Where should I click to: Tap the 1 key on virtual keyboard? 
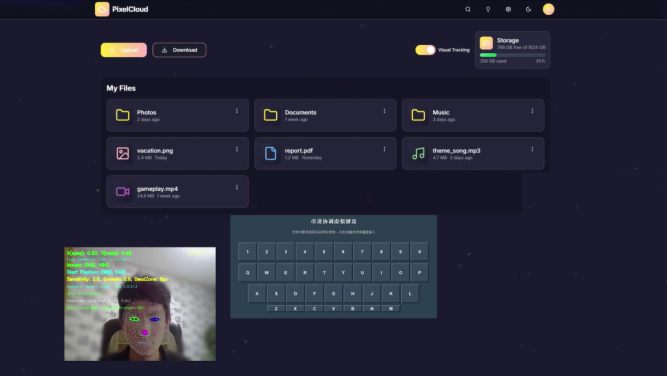point(248,252)
